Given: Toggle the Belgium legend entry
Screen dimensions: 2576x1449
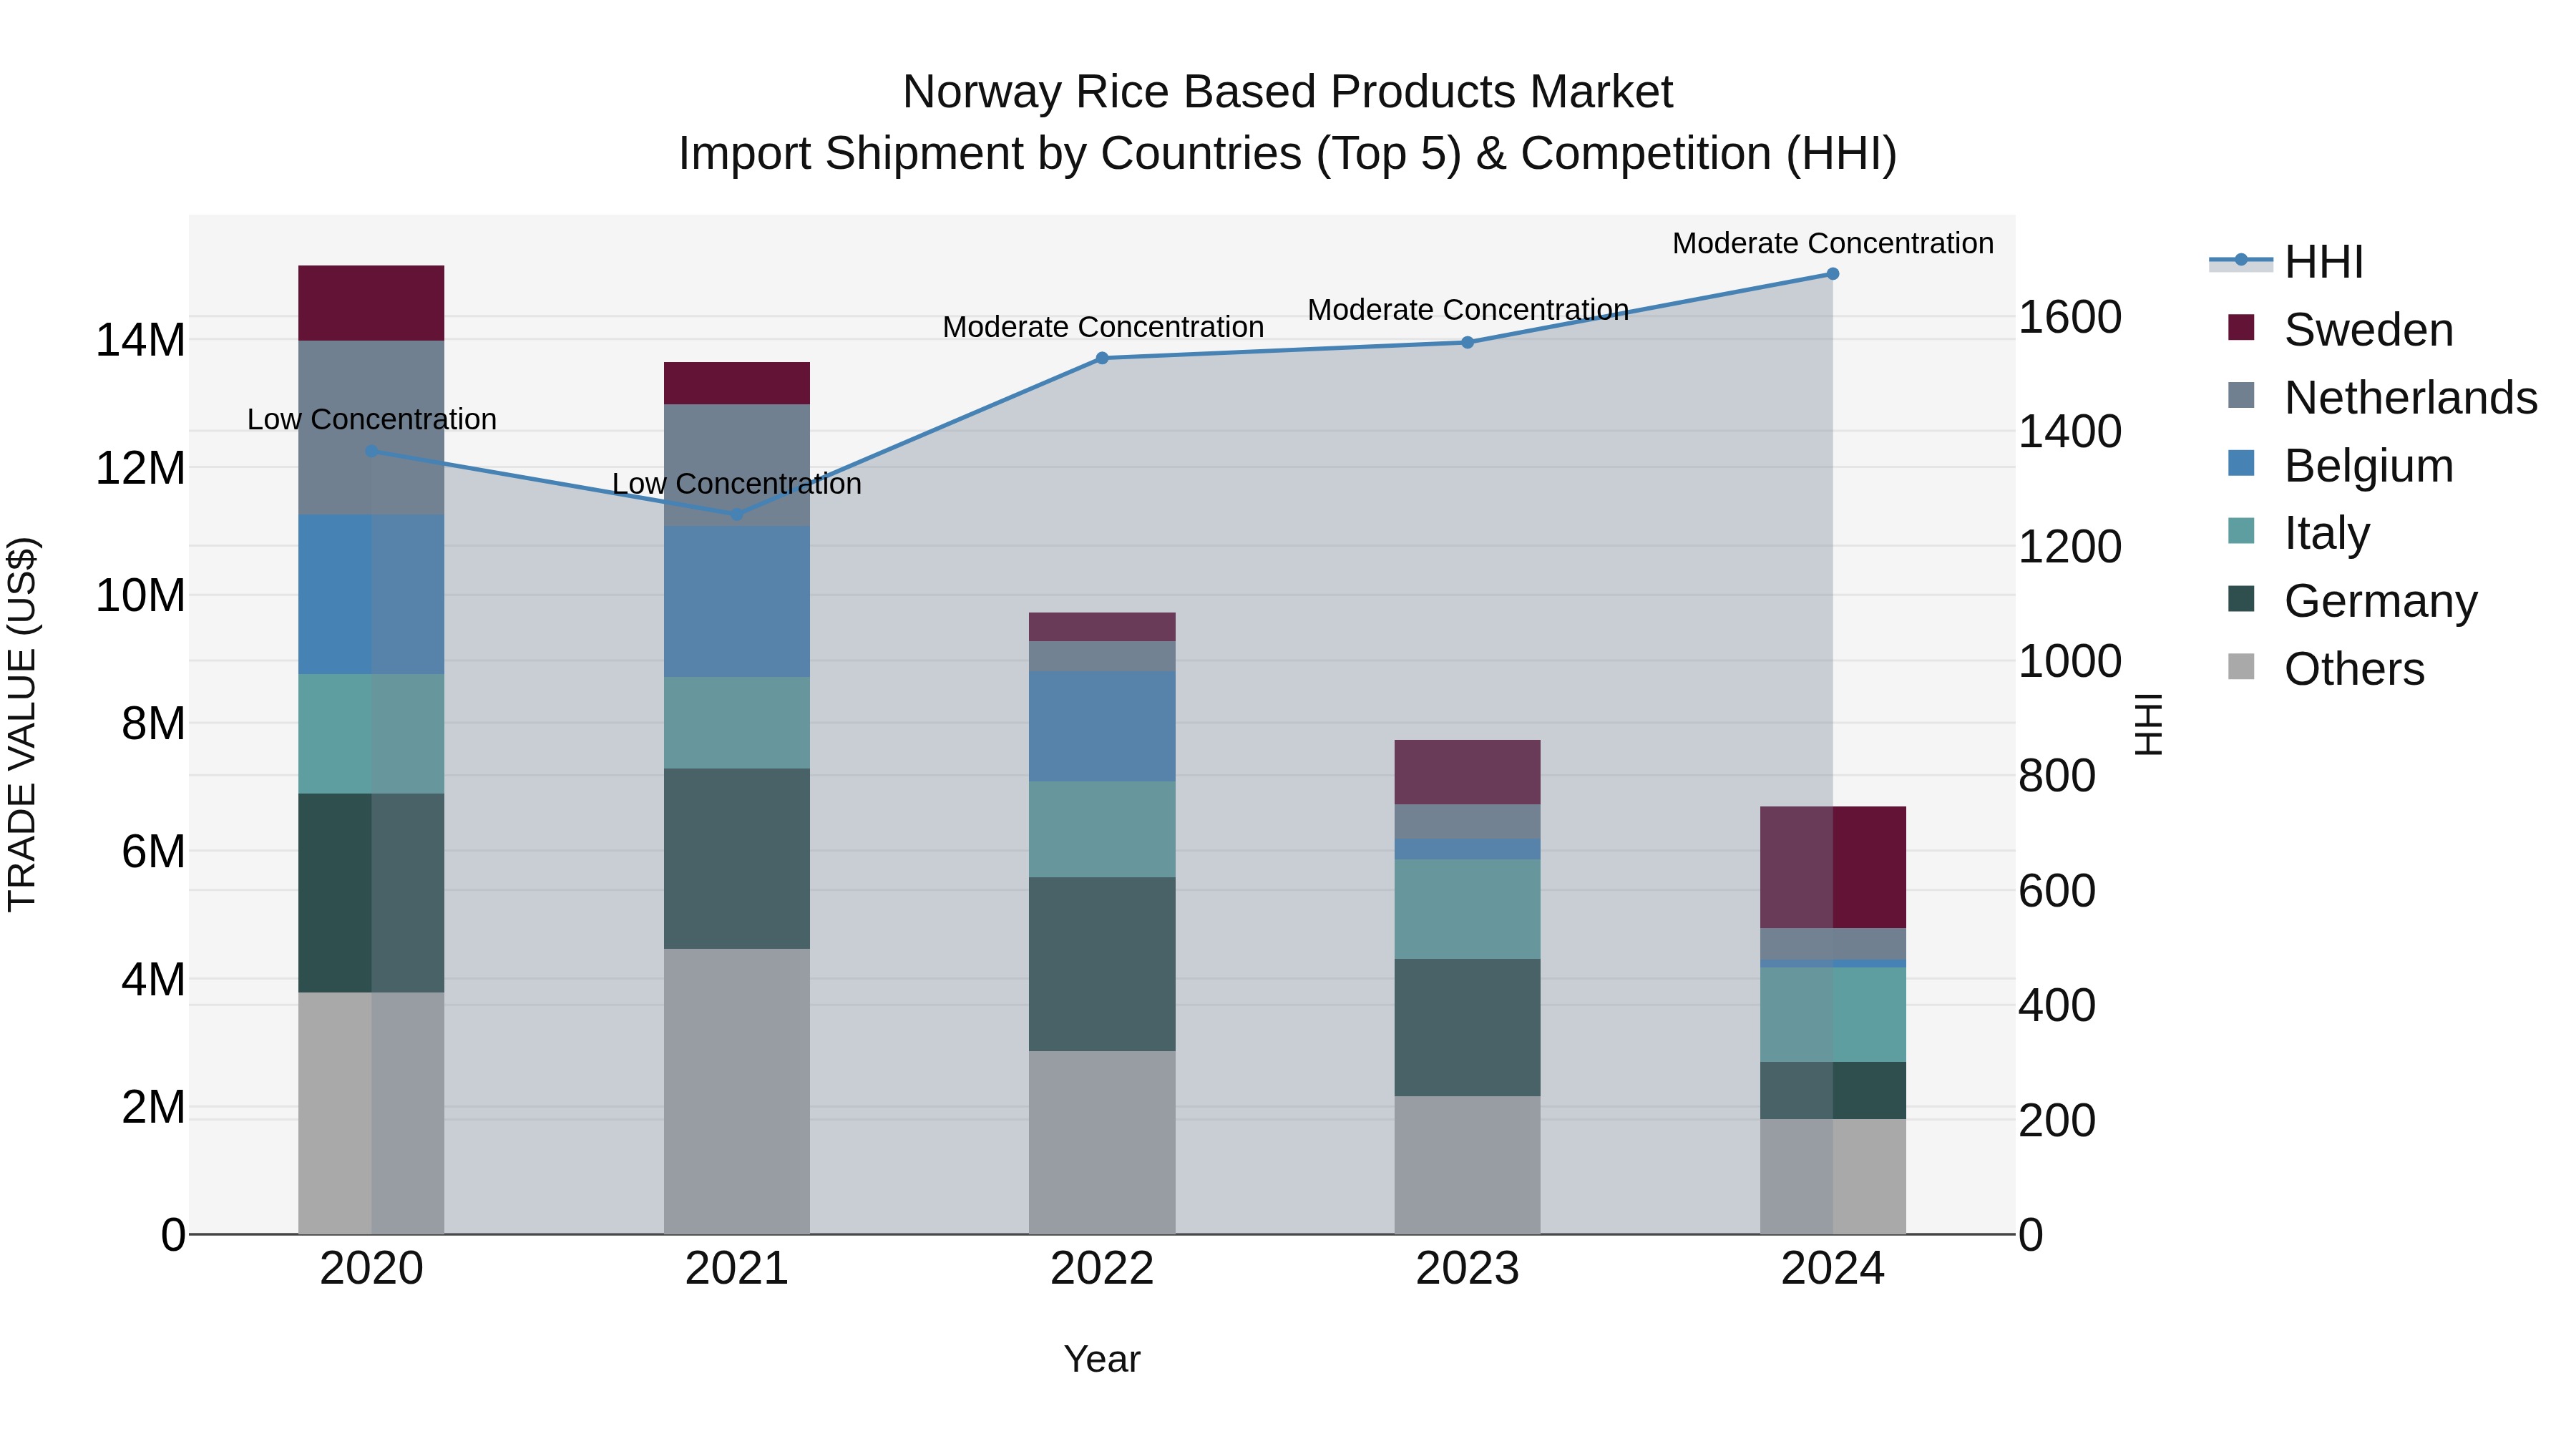Looking at the screenshot, I should (2341, 466).
